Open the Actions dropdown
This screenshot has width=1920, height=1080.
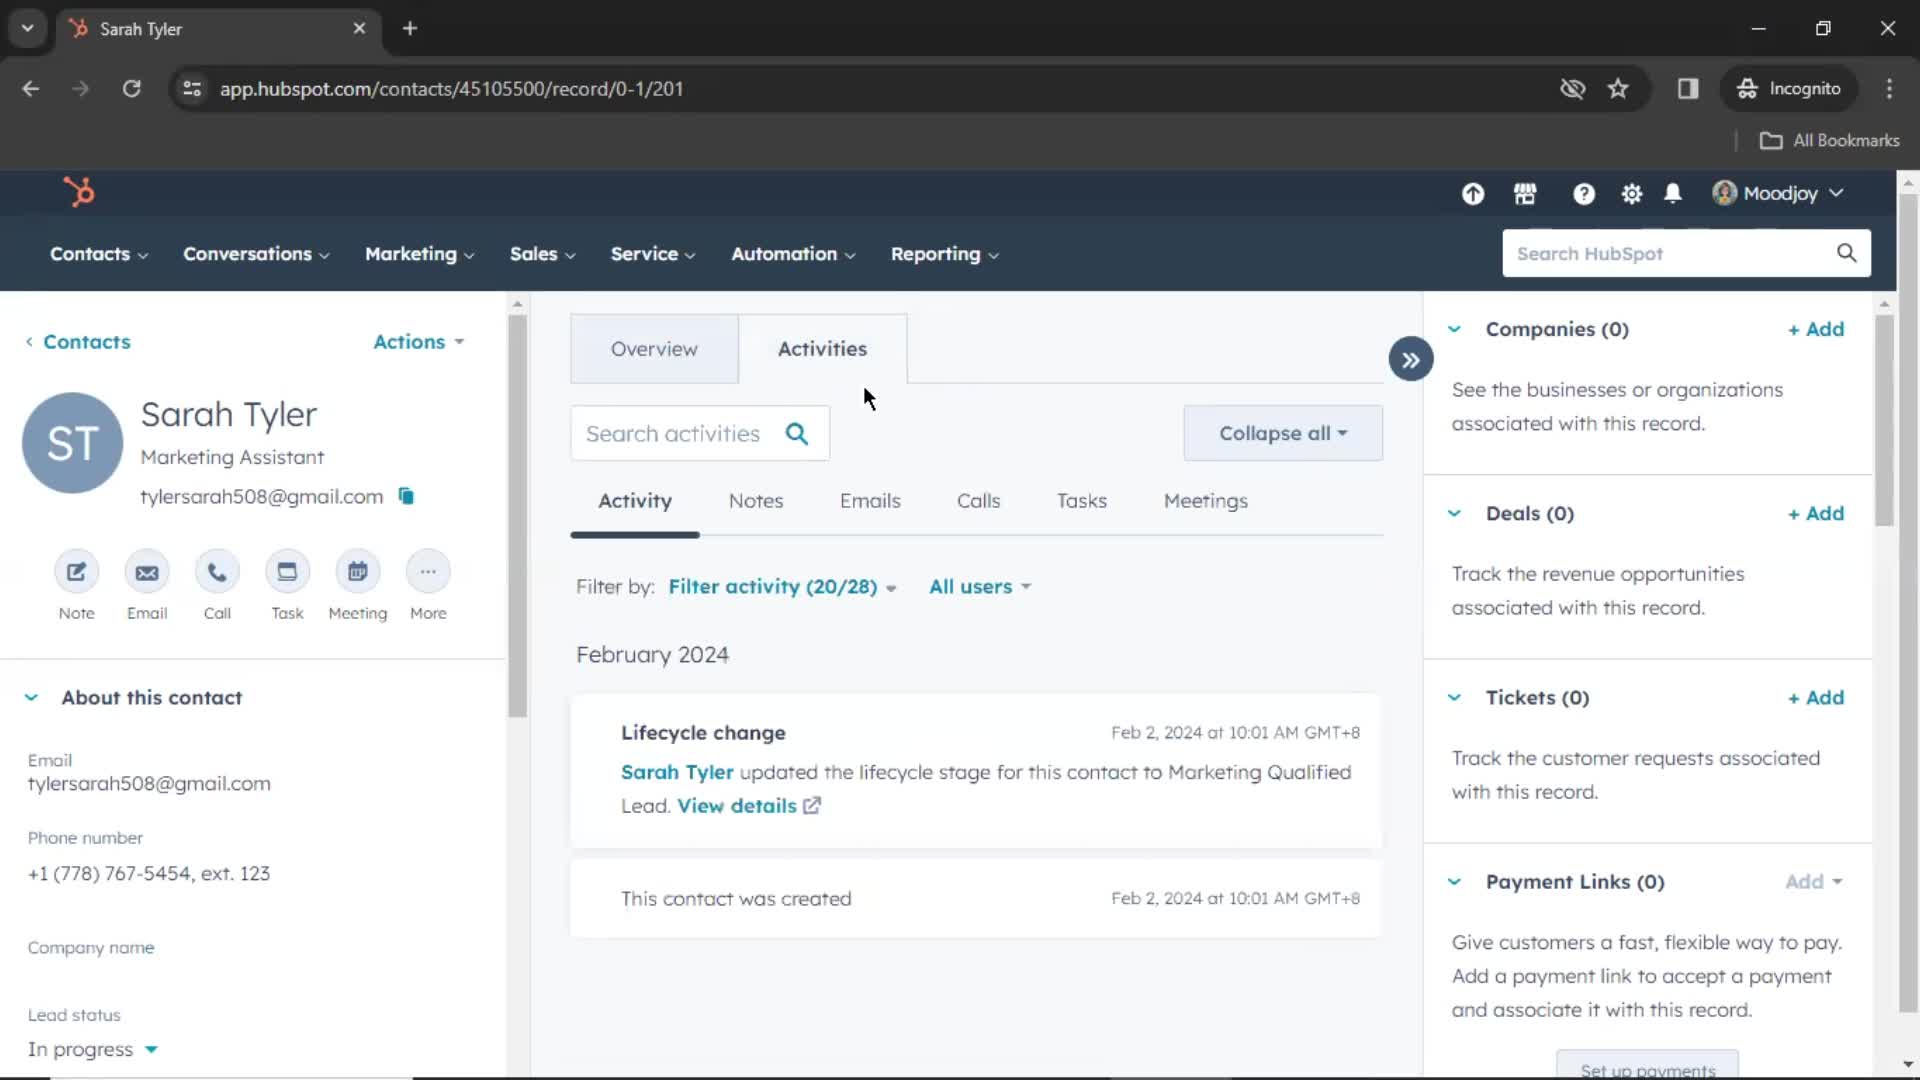click(x=419, y=342)
